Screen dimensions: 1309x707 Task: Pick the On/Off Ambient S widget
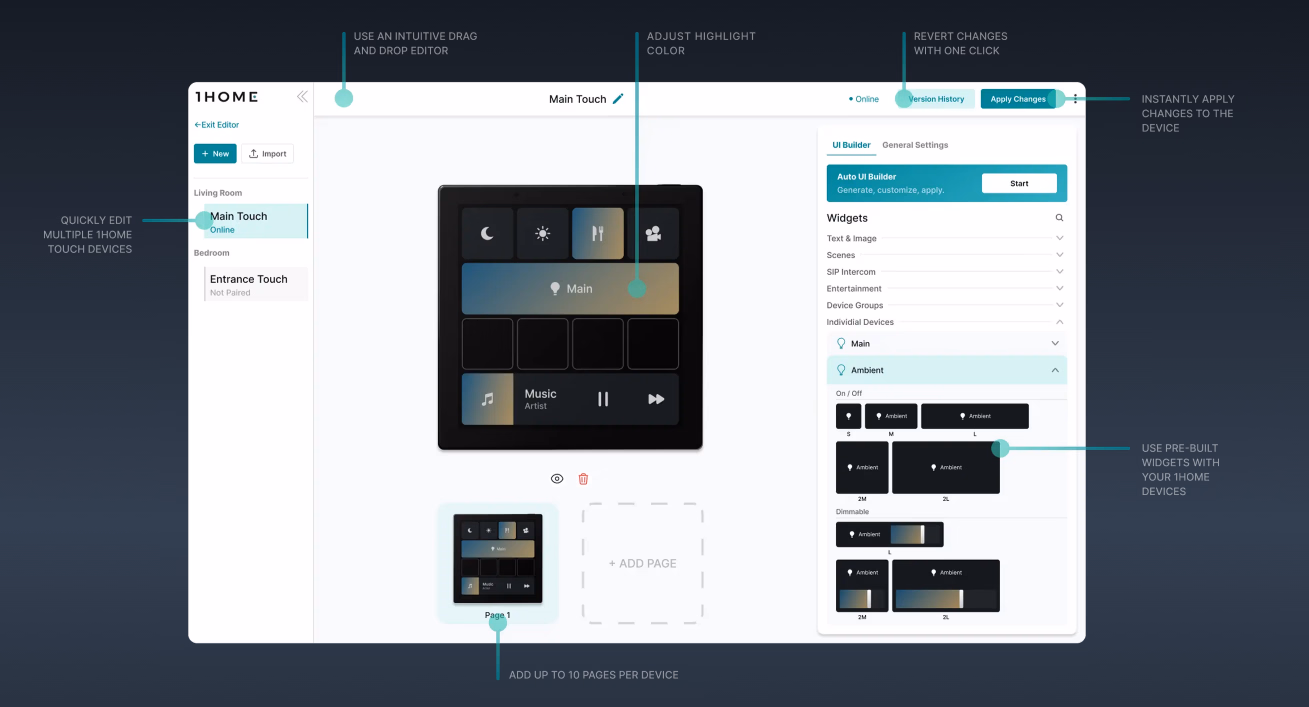pos(848,416)
